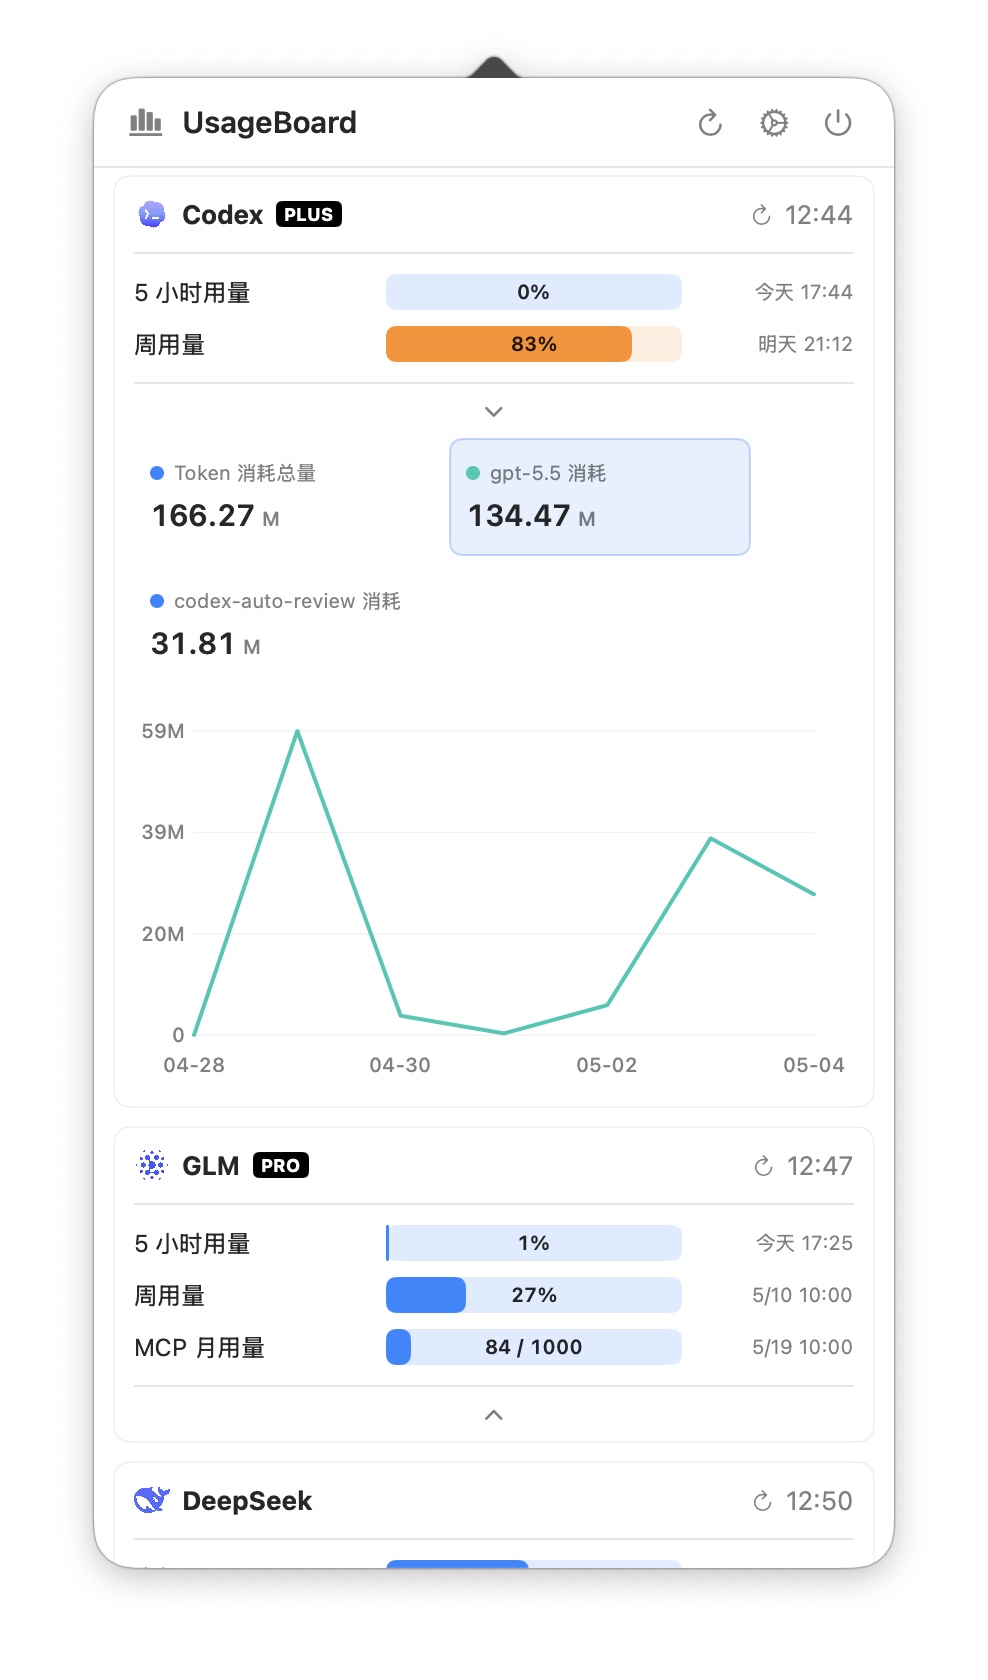Image resolution: width=988 pixels, height=1680 pixels.
Task: Click the GLM PRO plan badge
Action: [x=281, y=1166]
